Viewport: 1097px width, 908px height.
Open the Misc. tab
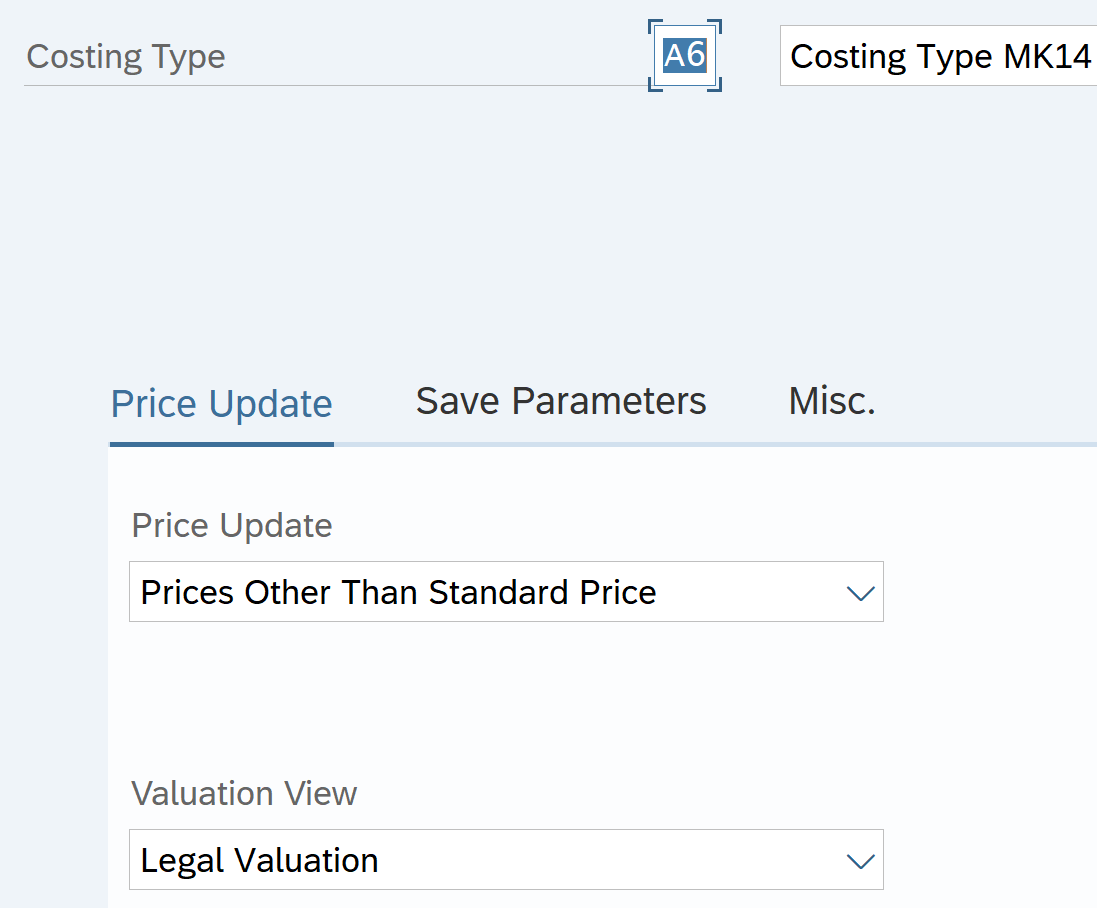click(x=832, y=401)
